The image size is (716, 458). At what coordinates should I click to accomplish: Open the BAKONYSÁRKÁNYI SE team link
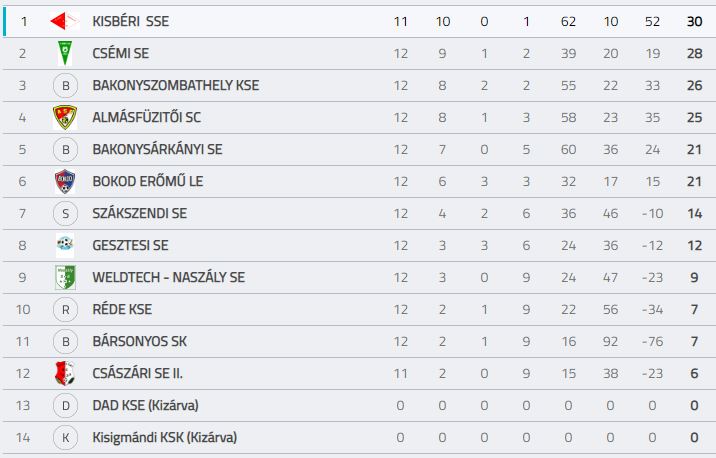pos(157,149)
